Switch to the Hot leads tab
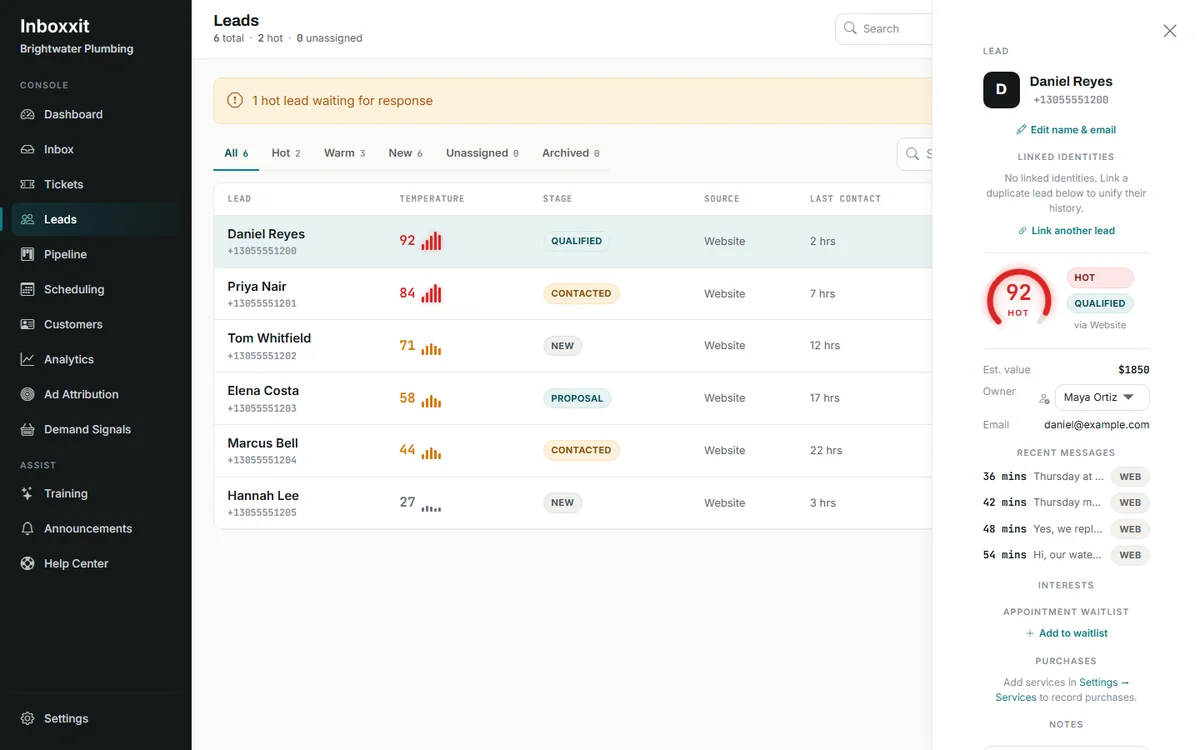 tap(286, 153)
